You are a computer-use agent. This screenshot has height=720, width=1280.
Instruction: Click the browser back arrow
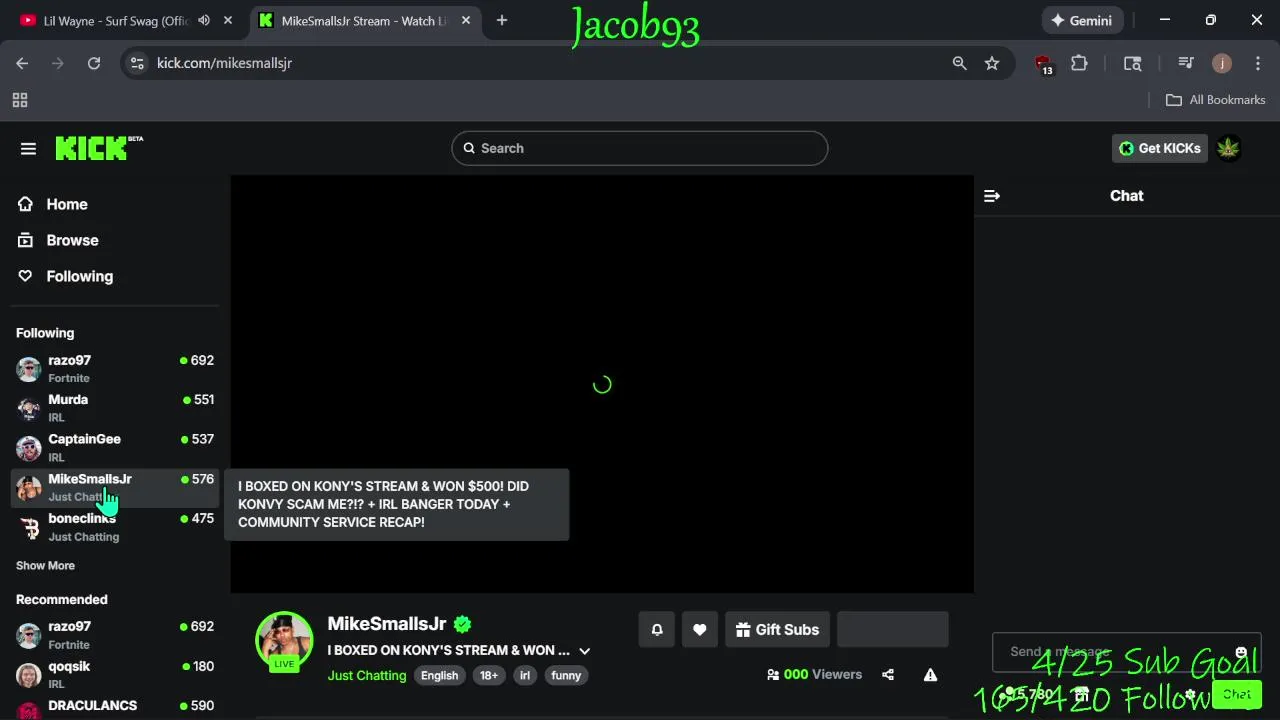tap(22, 63)
